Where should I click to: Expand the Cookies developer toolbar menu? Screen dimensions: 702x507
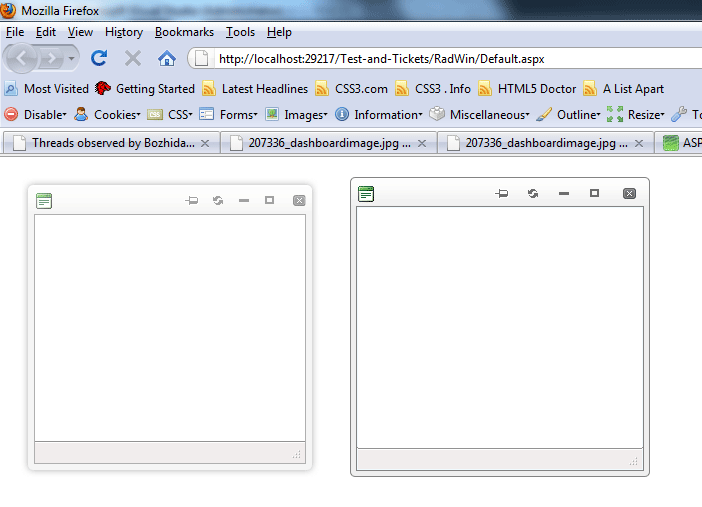pyautogui.click(x=107, y=115)
